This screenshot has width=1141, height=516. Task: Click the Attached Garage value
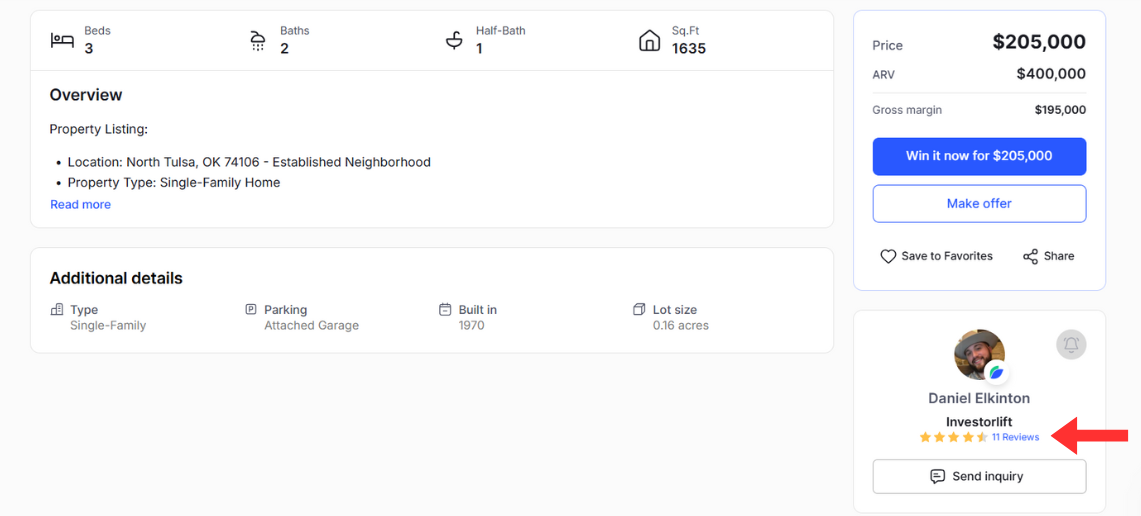click(x=311, y=325)
